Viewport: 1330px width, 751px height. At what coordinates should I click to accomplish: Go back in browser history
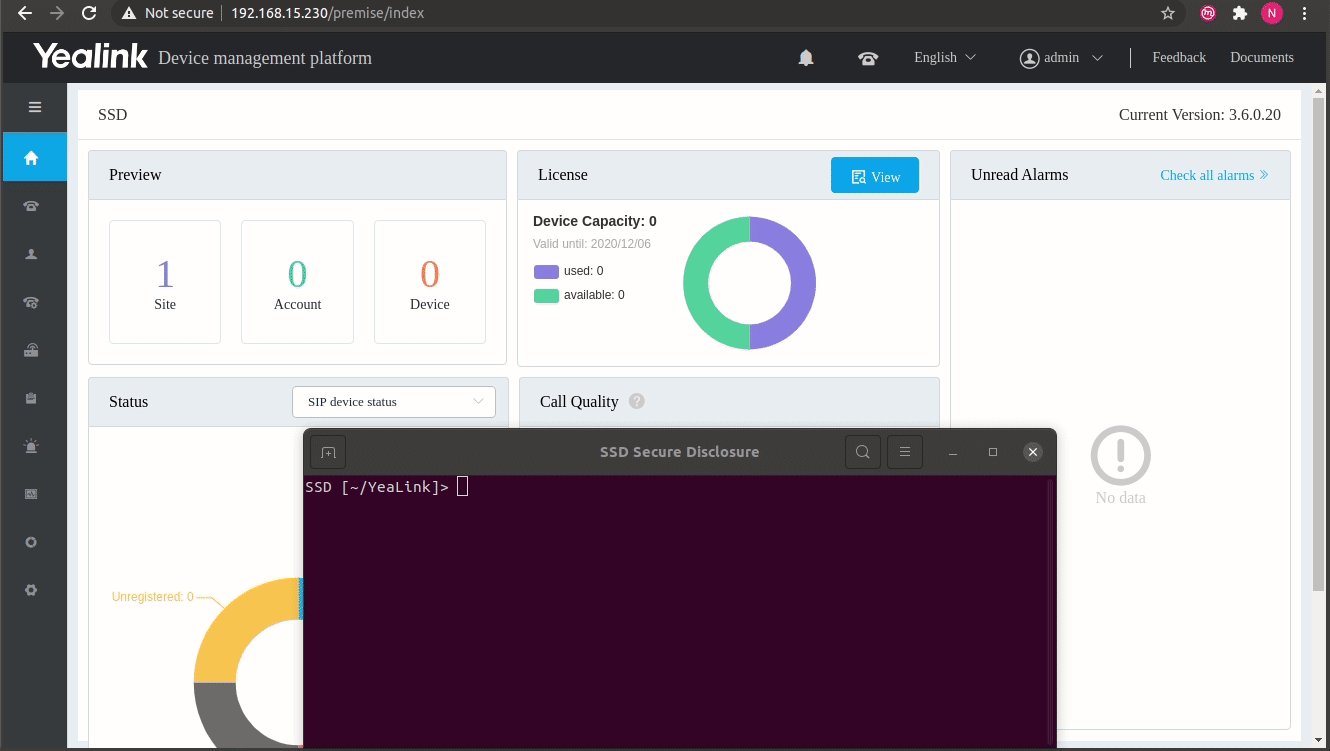25,13
